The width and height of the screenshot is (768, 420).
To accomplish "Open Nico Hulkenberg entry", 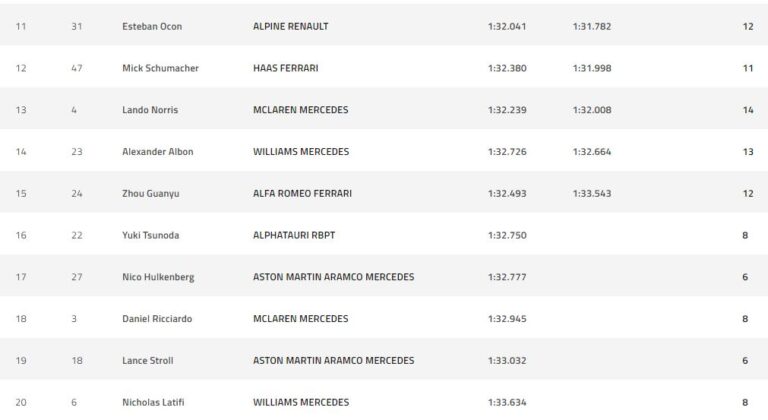I will 158,277.
